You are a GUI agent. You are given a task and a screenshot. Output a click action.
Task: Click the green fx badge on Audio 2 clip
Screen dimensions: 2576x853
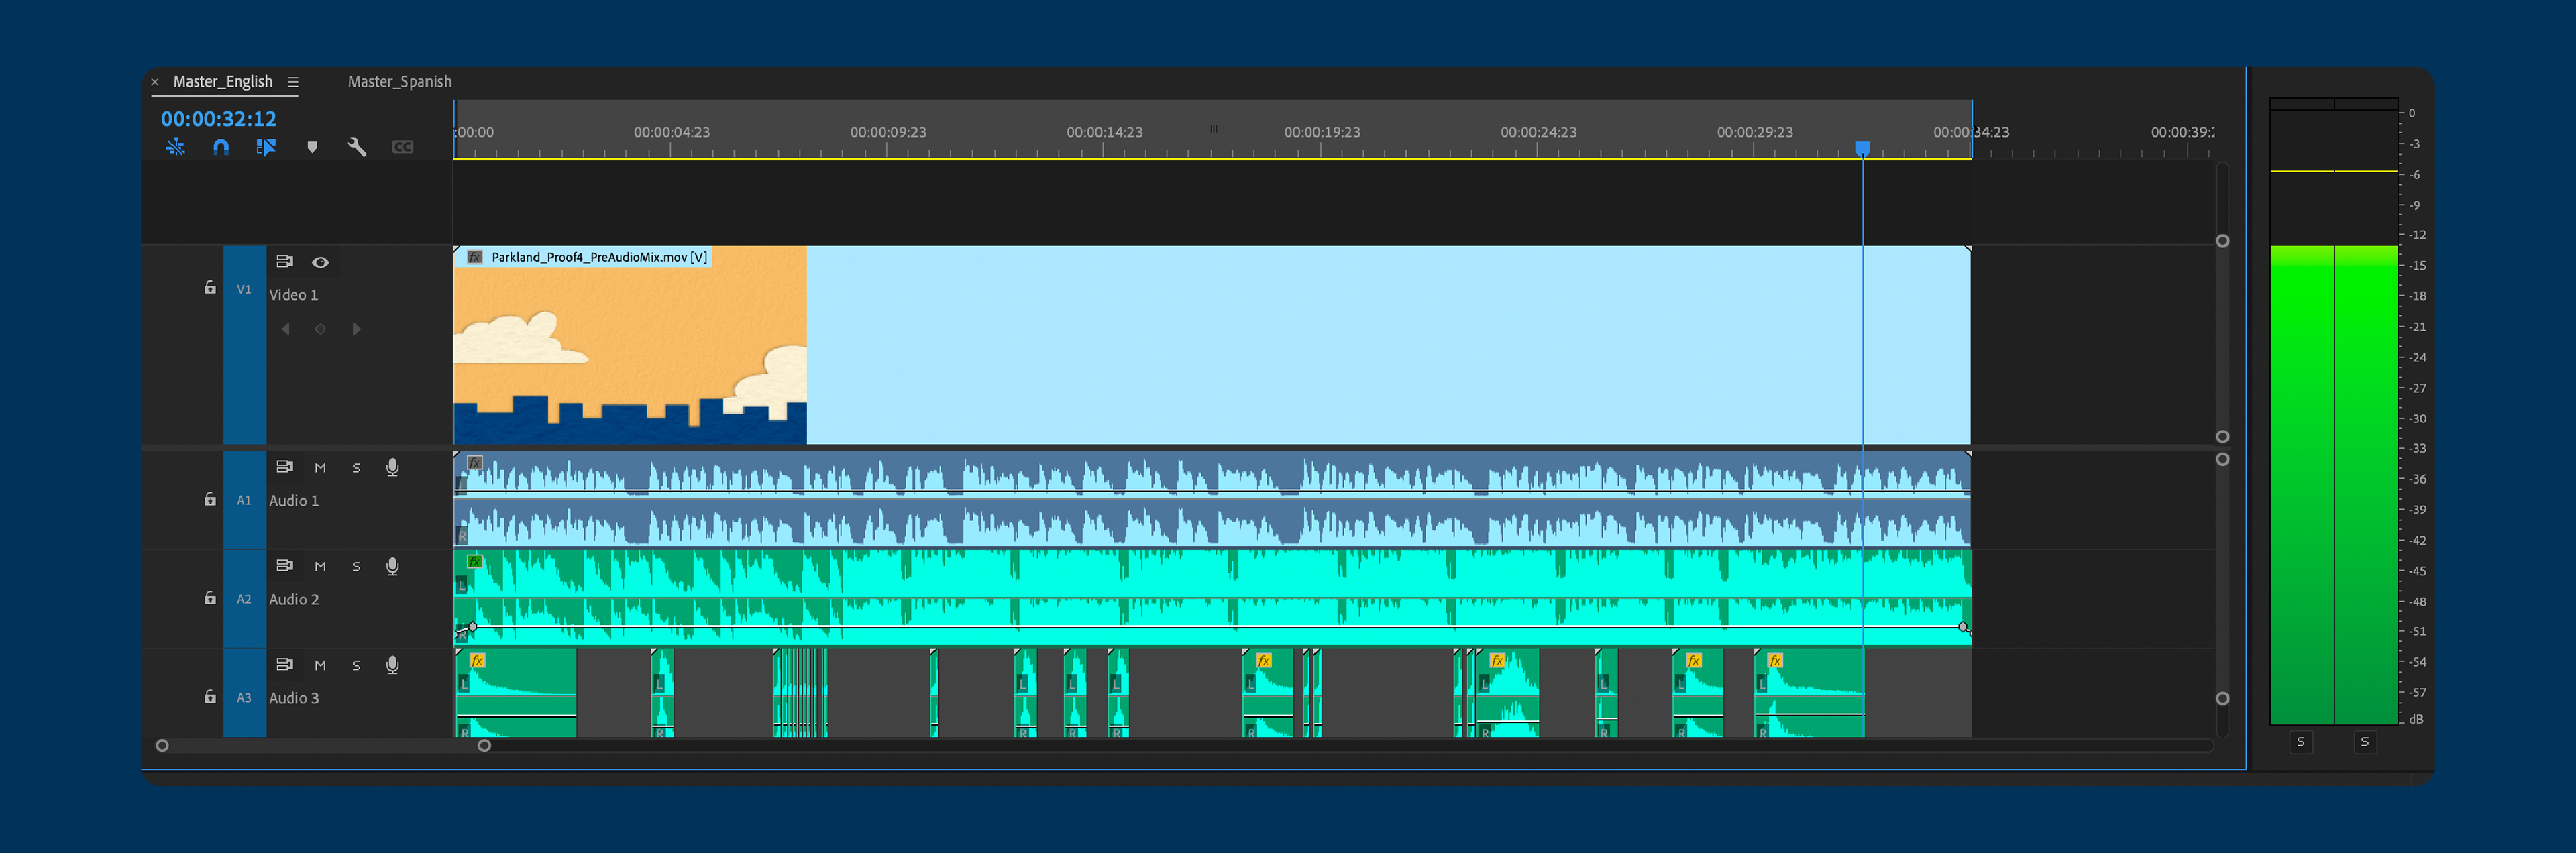point(476,562)
